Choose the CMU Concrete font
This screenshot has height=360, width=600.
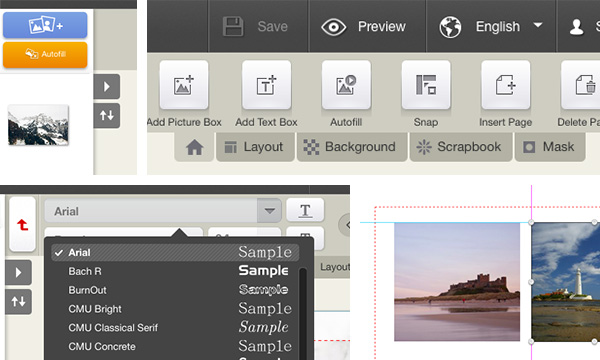coord(175,346)
